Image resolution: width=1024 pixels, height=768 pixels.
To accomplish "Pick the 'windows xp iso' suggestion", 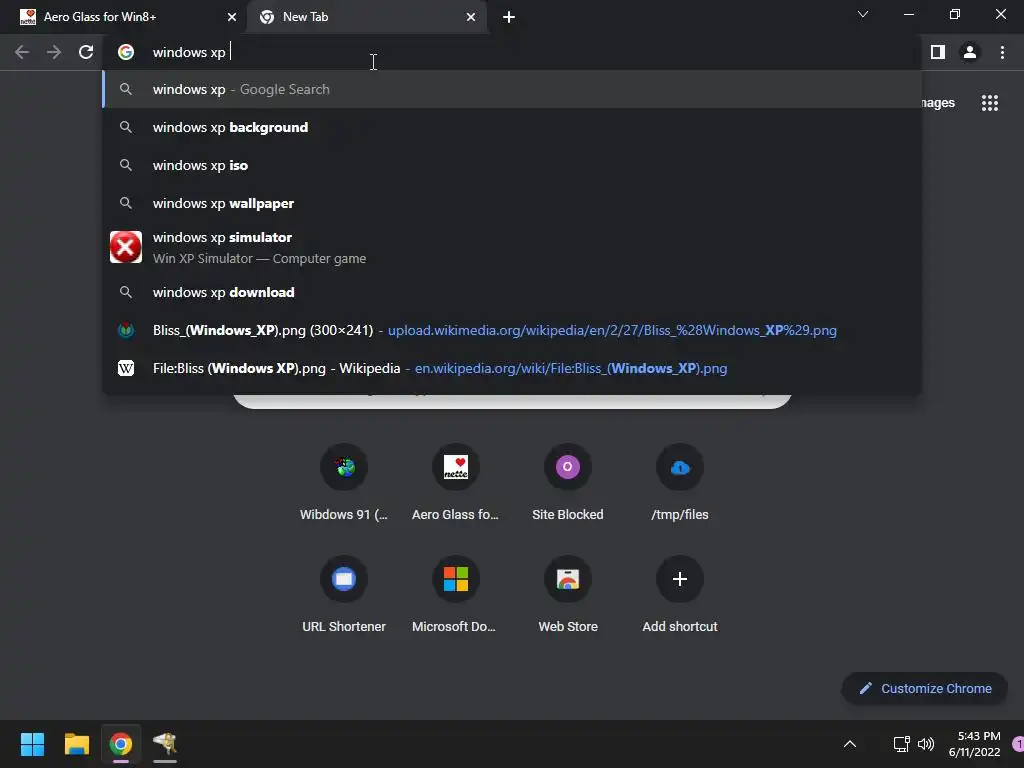I will [512, 165].
